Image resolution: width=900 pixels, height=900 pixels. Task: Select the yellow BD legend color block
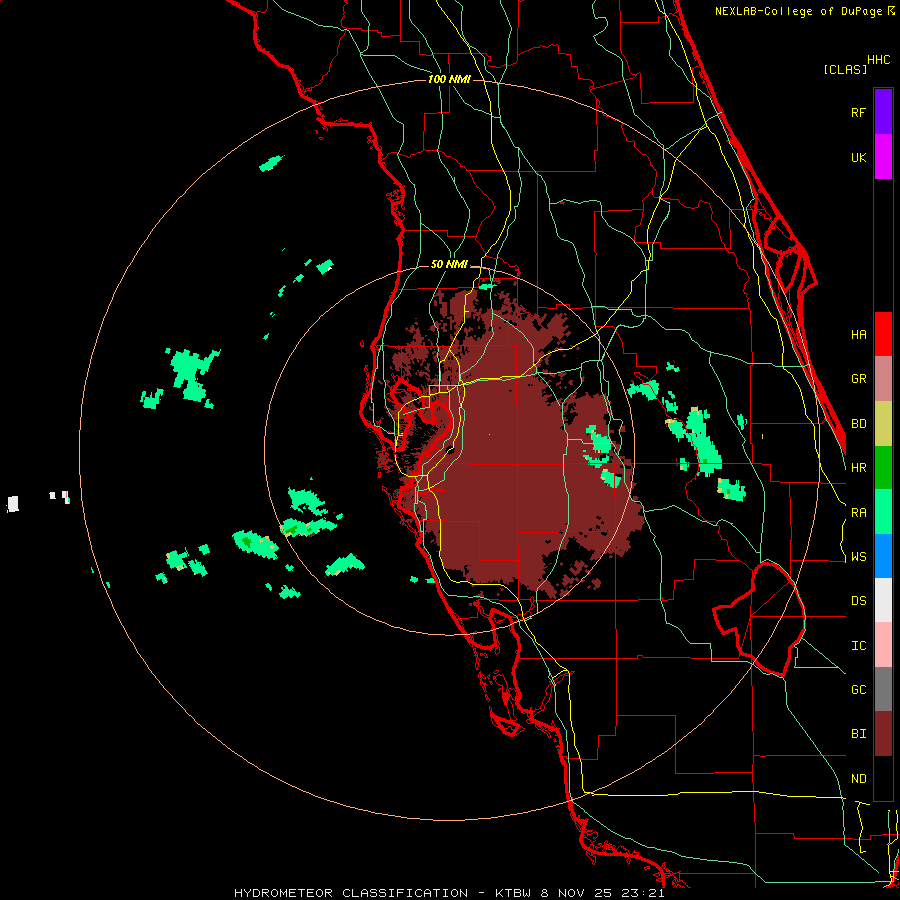coord(883,424)
